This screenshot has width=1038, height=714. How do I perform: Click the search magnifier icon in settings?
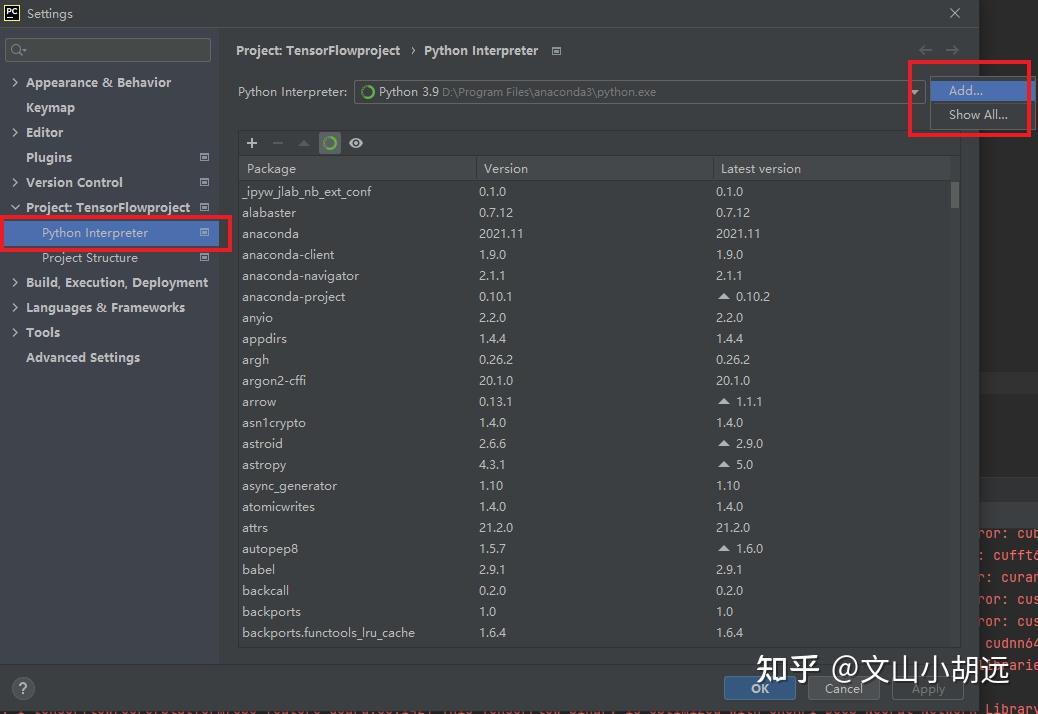click(18, 50)
